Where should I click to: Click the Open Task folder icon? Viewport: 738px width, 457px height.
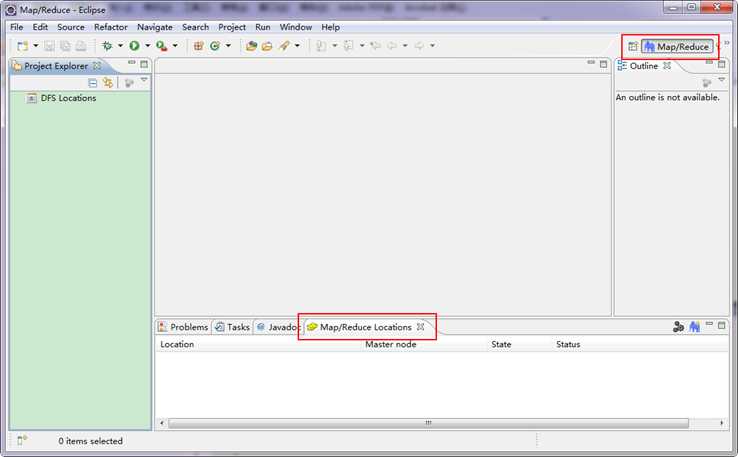267,46
